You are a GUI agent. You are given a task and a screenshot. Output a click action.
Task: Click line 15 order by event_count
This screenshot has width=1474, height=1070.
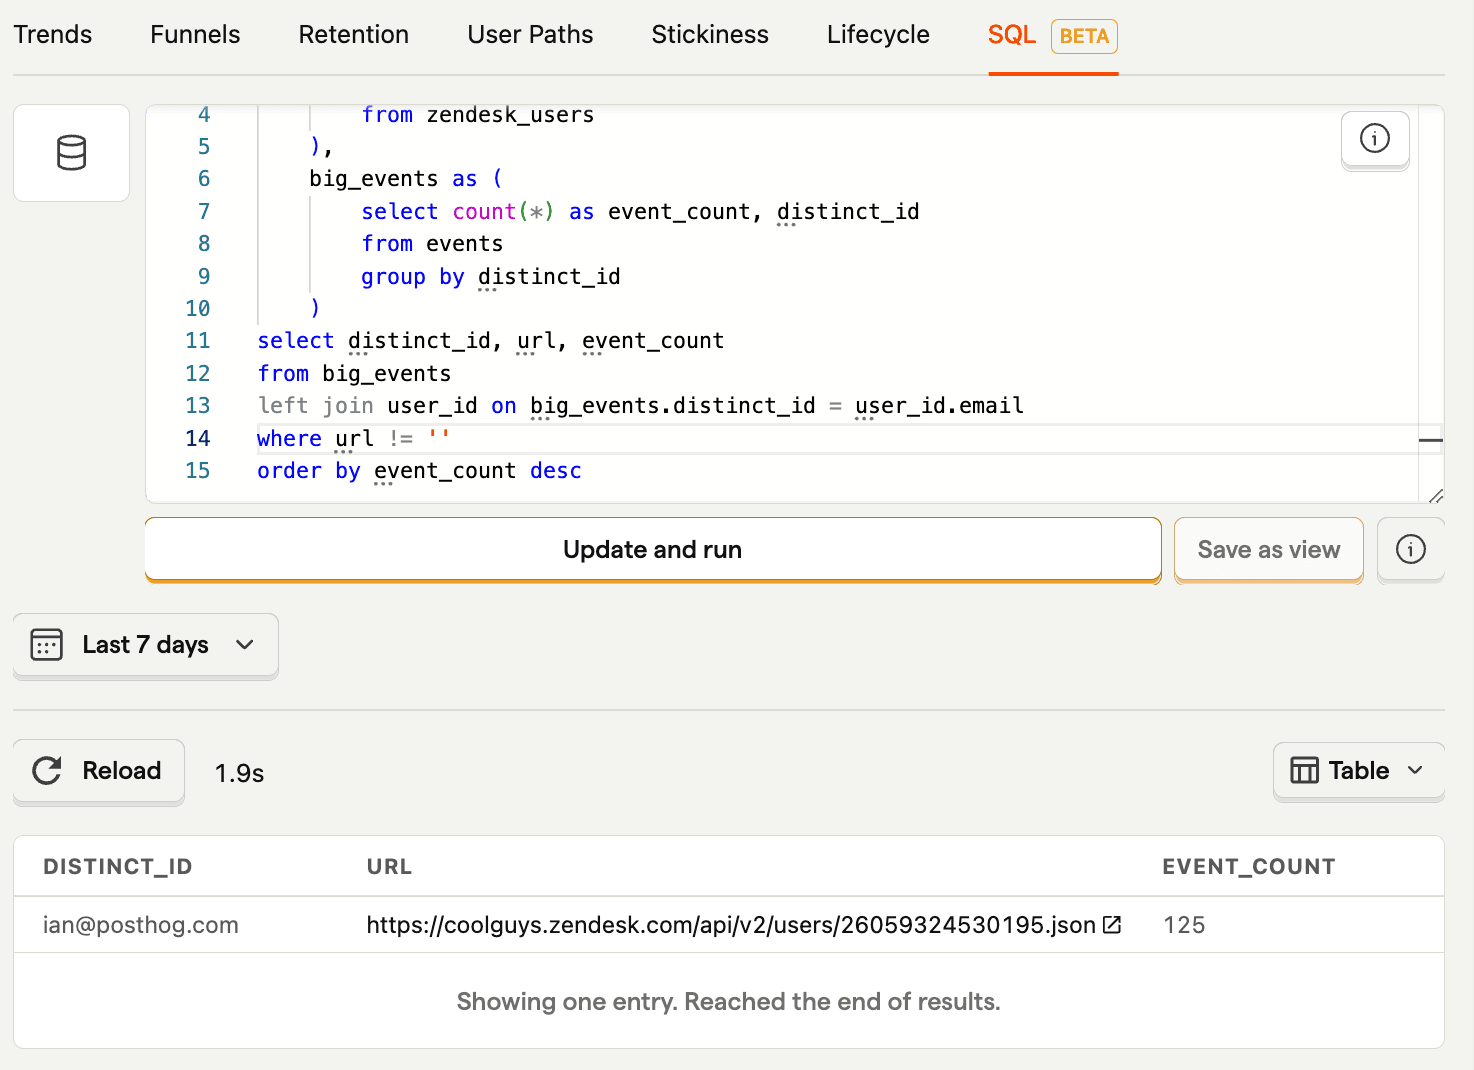coord(419,471)
